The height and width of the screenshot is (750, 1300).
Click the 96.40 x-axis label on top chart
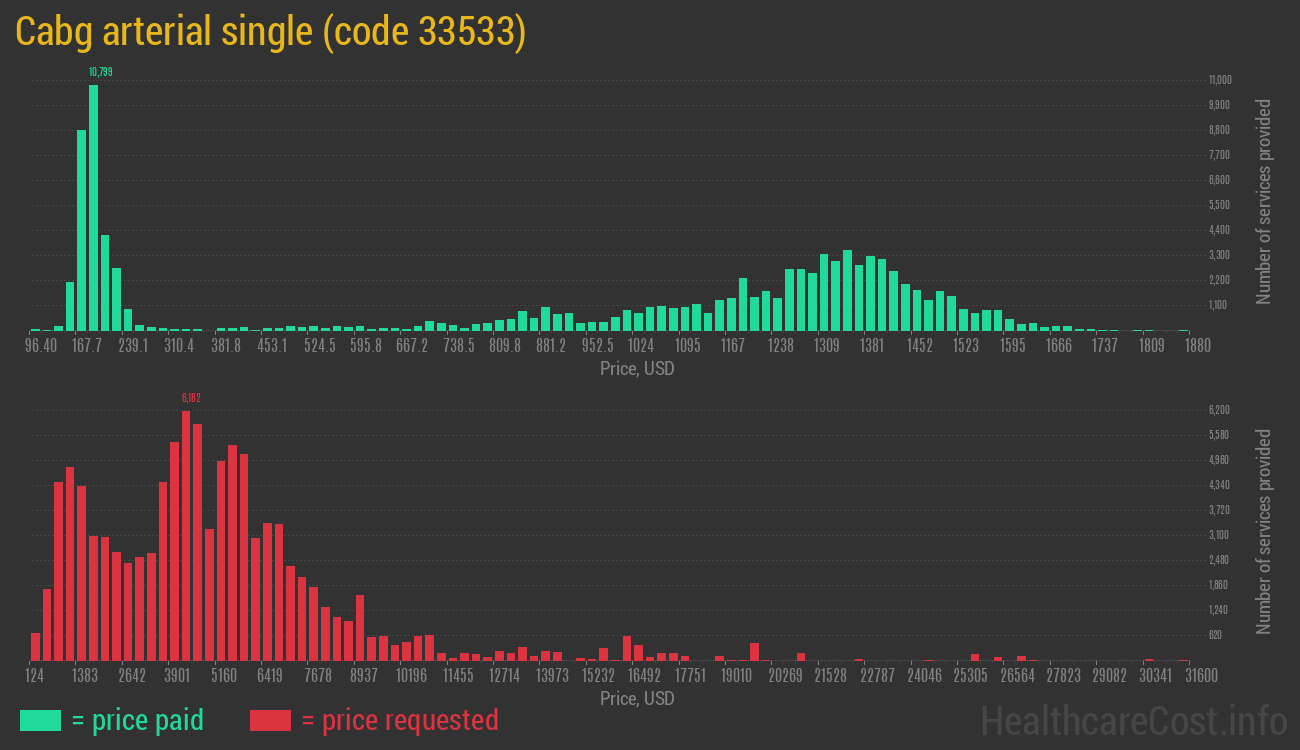(x=40, y=345)
